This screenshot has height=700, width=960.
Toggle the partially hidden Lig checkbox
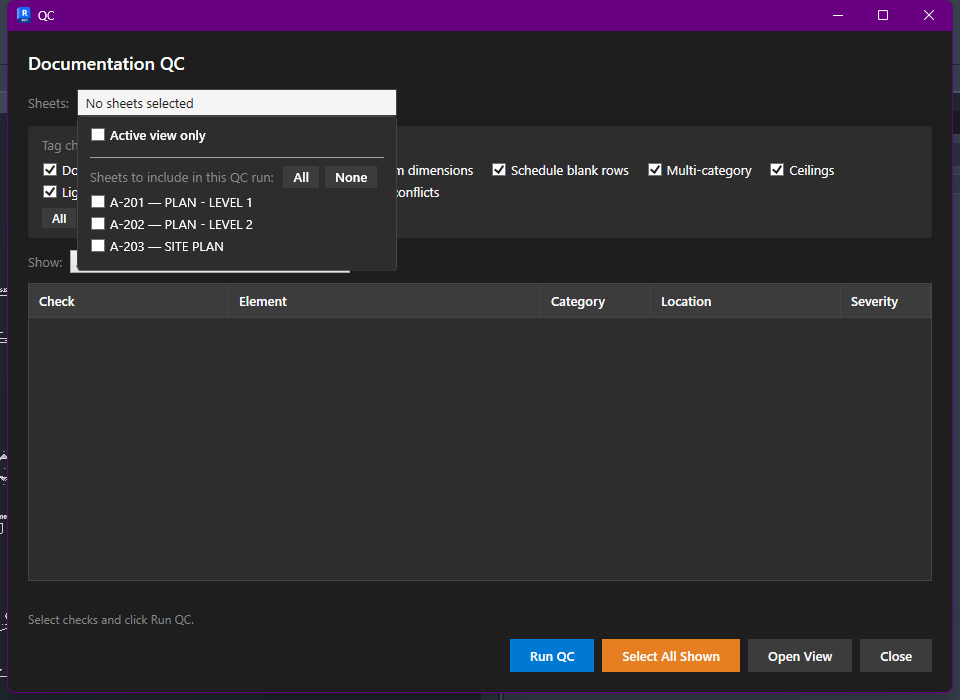50,192
